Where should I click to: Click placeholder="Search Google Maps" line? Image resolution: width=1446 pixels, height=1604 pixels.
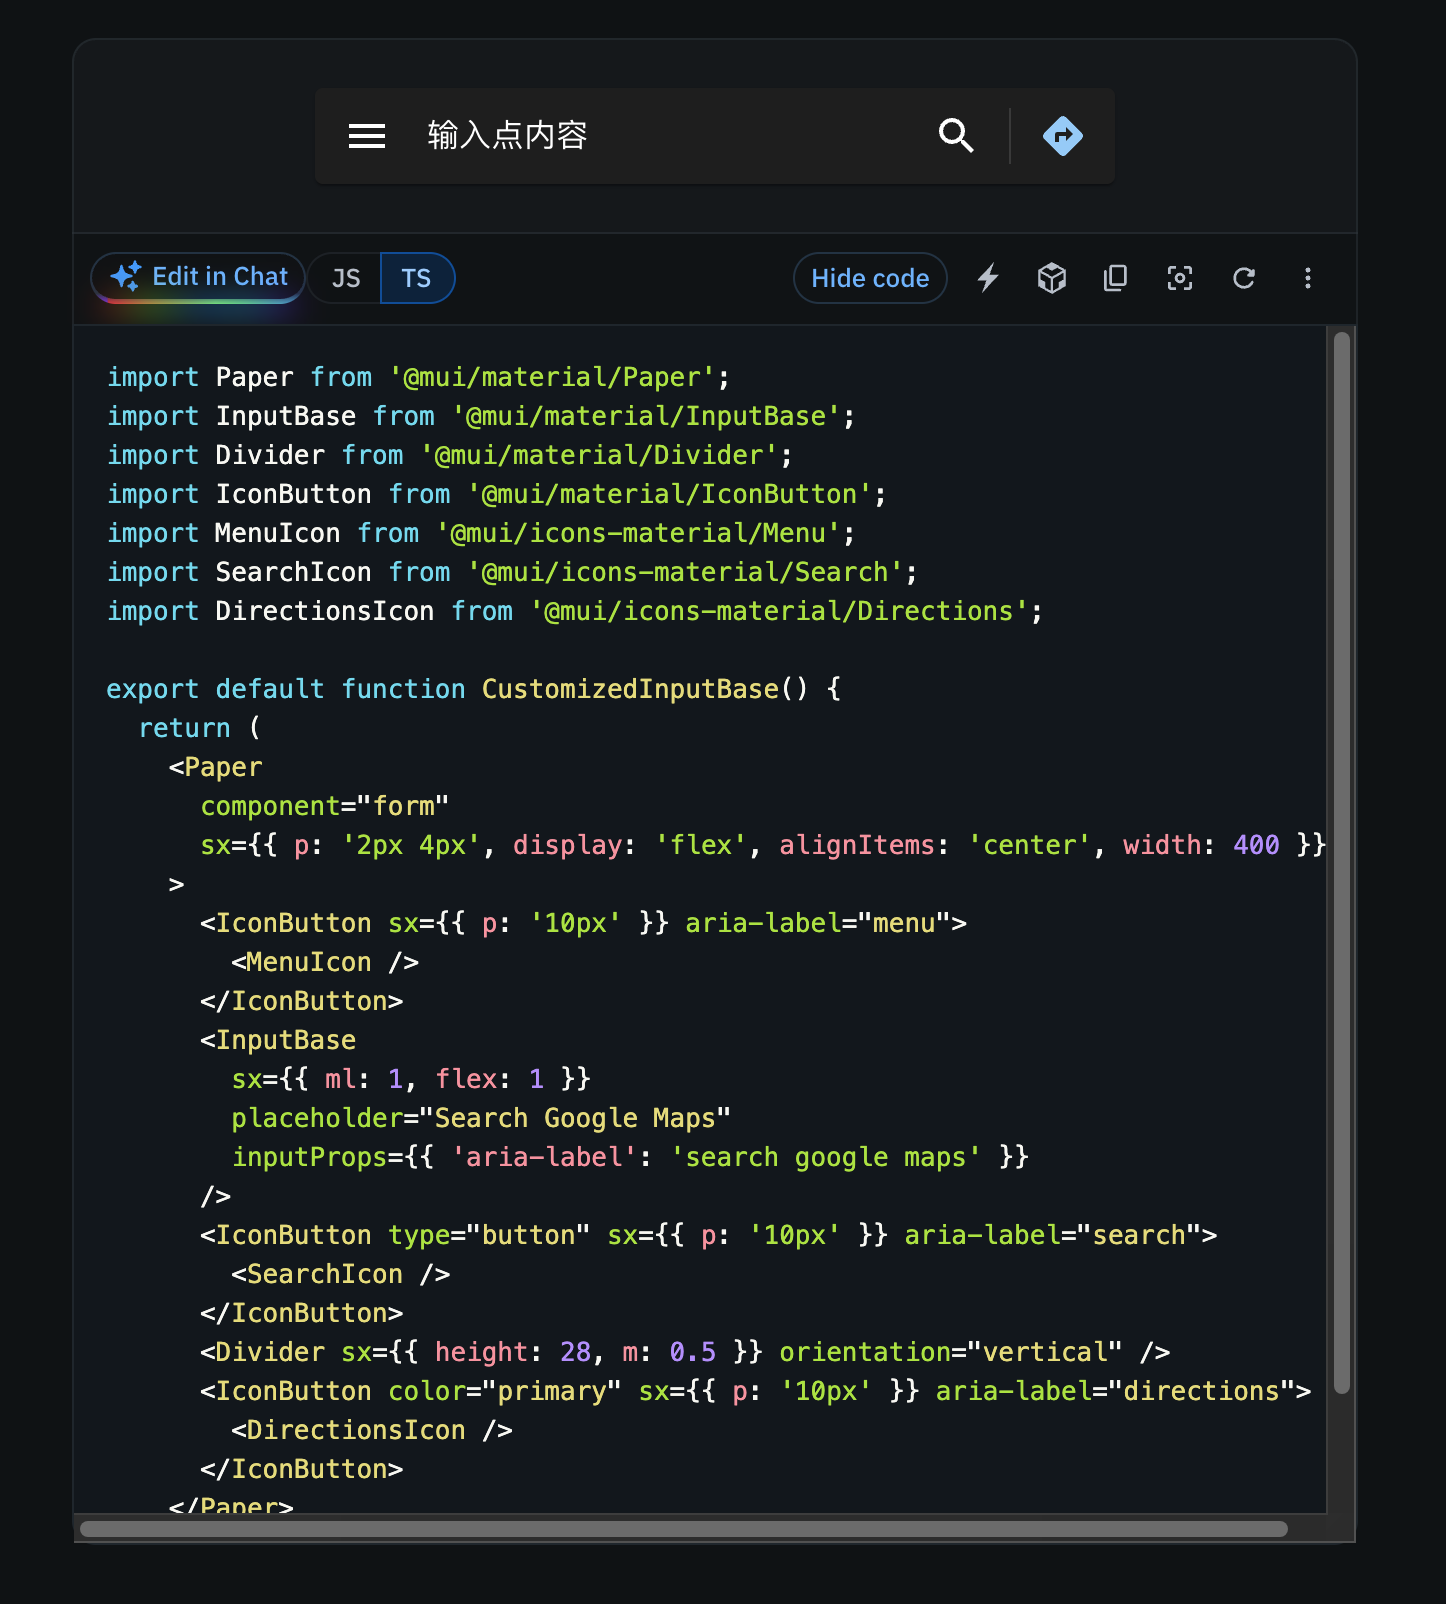coord(481,1118)
